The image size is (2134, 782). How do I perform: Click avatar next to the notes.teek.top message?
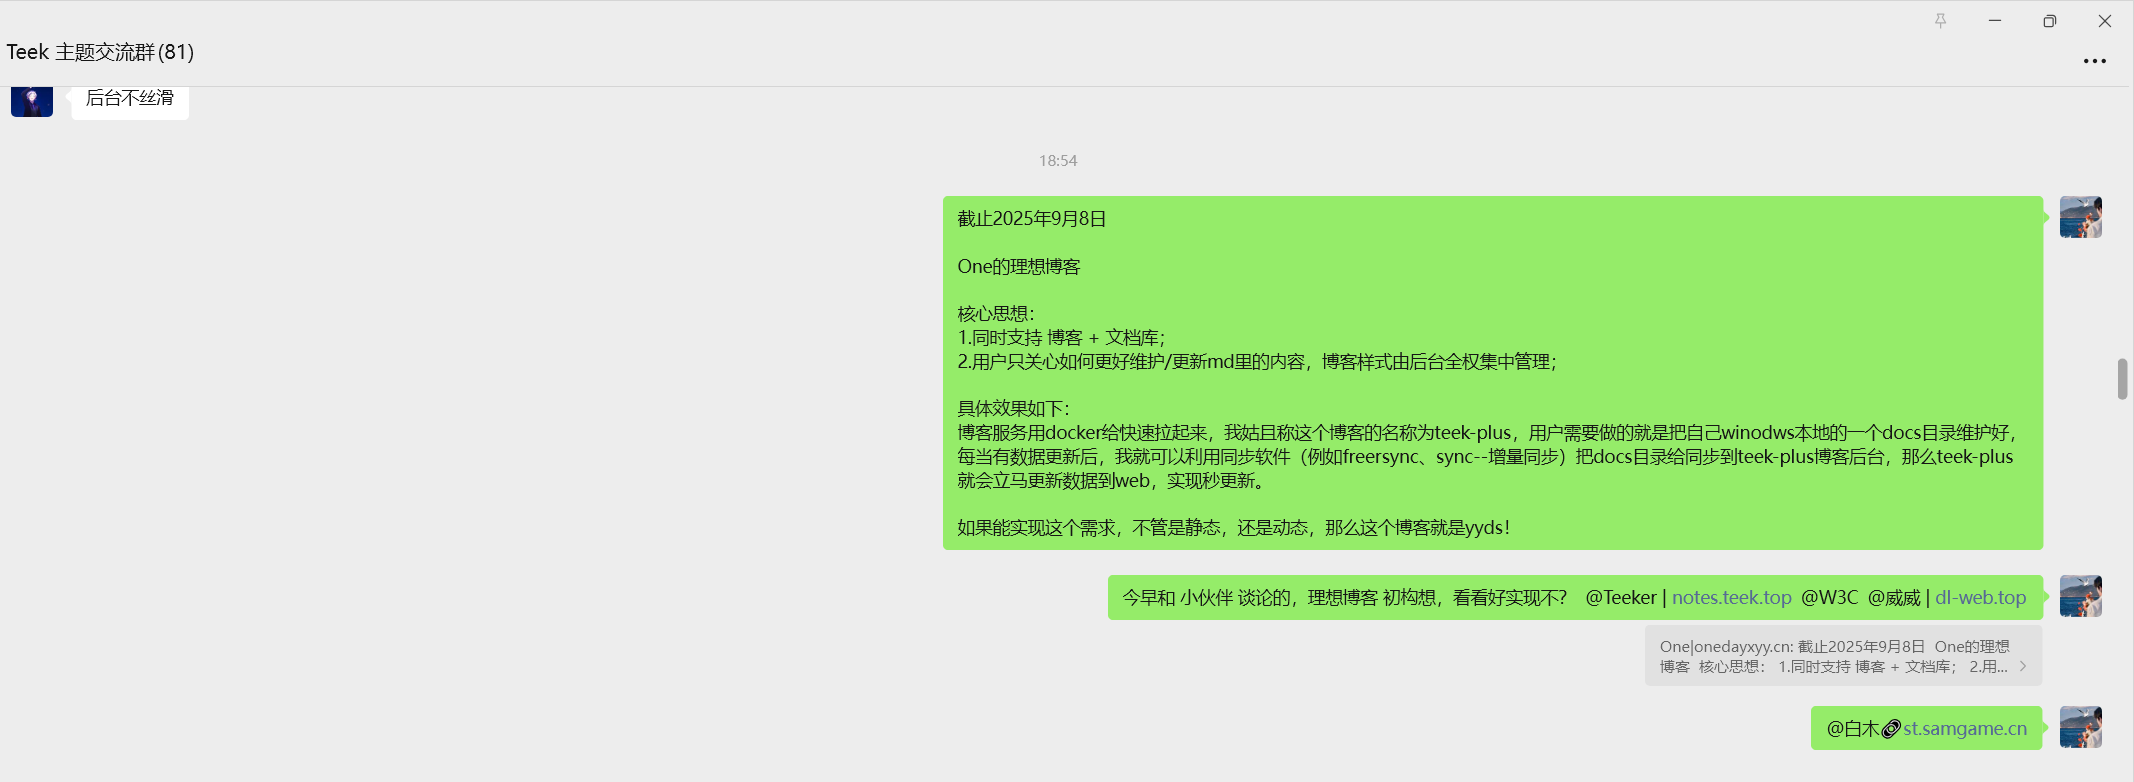(2080, 596)
